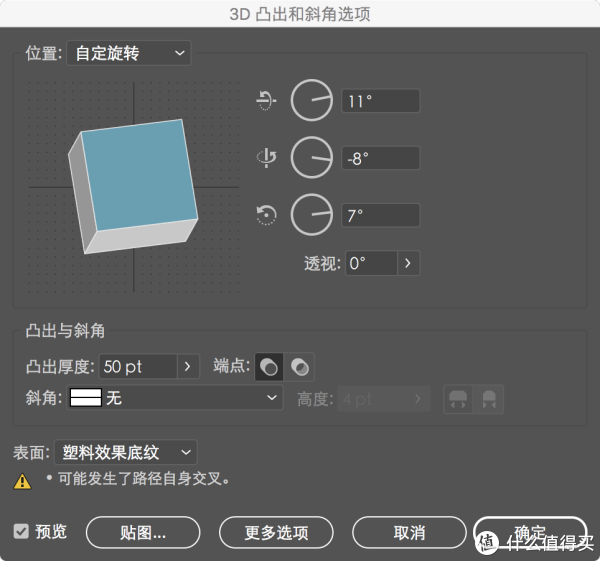Click the 高度 4 pt input field
Screen dimensions: 600x561
[x=373, y=399]
